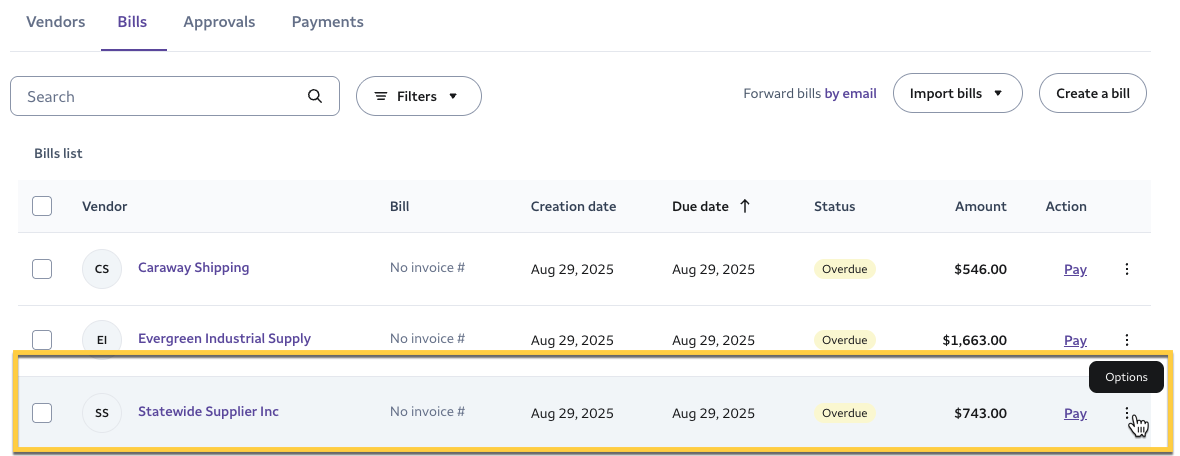The image size is (1180, 456).
Task: Click the Create a bill button
Action: pos(1092,94)
